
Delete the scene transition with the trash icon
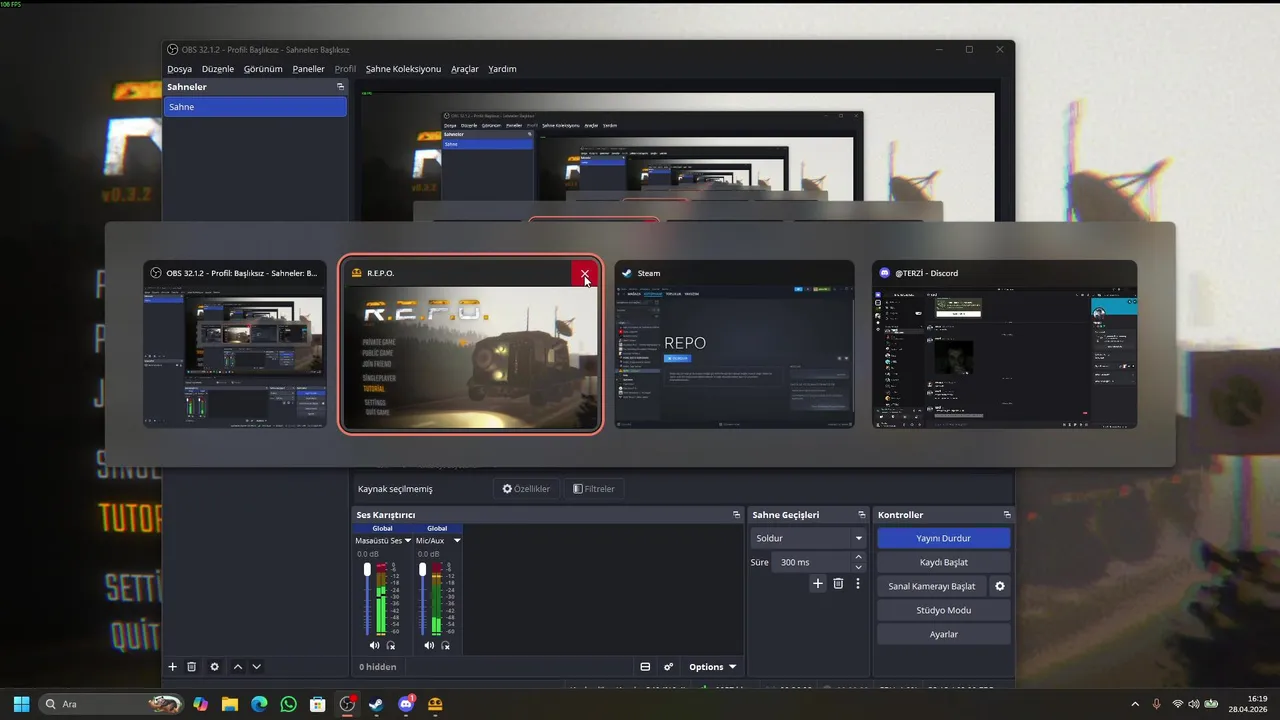838,584
